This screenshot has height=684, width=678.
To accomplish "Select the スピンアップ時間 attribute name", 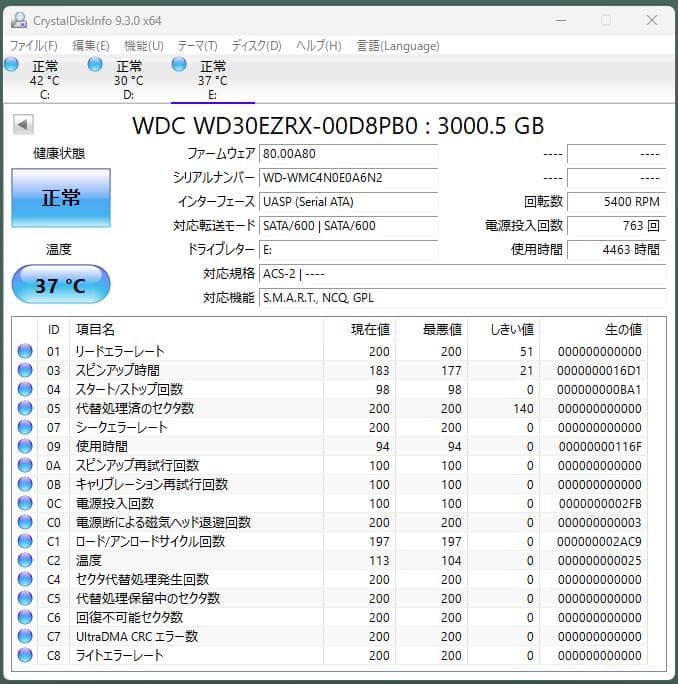I will [118, 370].
